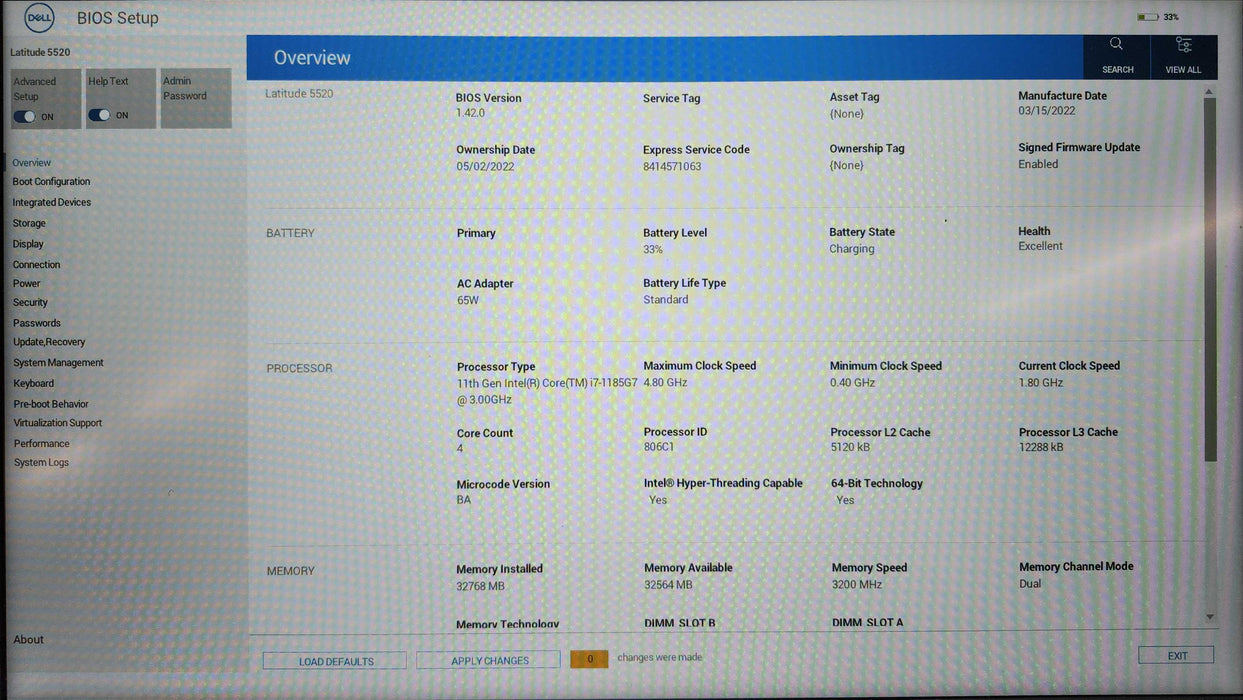Click Memory Available 32564 MB
This screenshot has height=700, width=1243.
669,585
